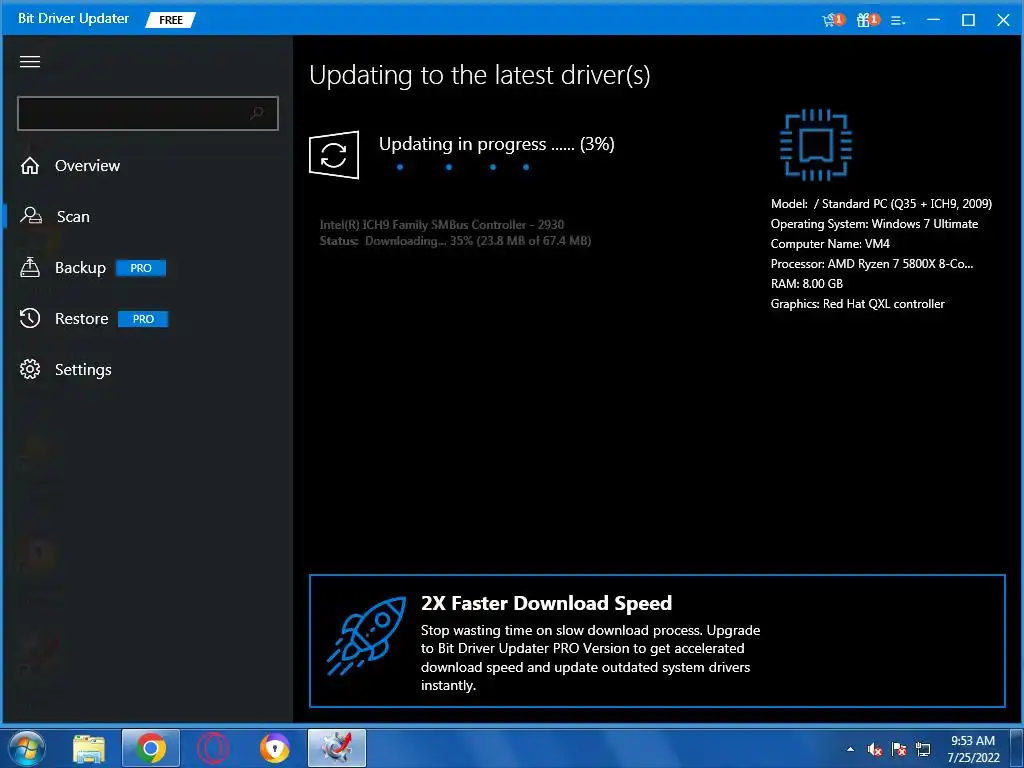
Task: Open Opera browser from taskbar
Action: pyautogui.click(x=213, y=748)
